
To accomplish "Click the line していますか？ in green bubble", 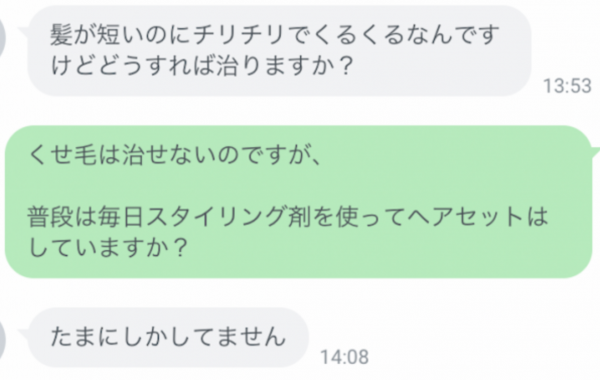I will [x=108, y=248].
